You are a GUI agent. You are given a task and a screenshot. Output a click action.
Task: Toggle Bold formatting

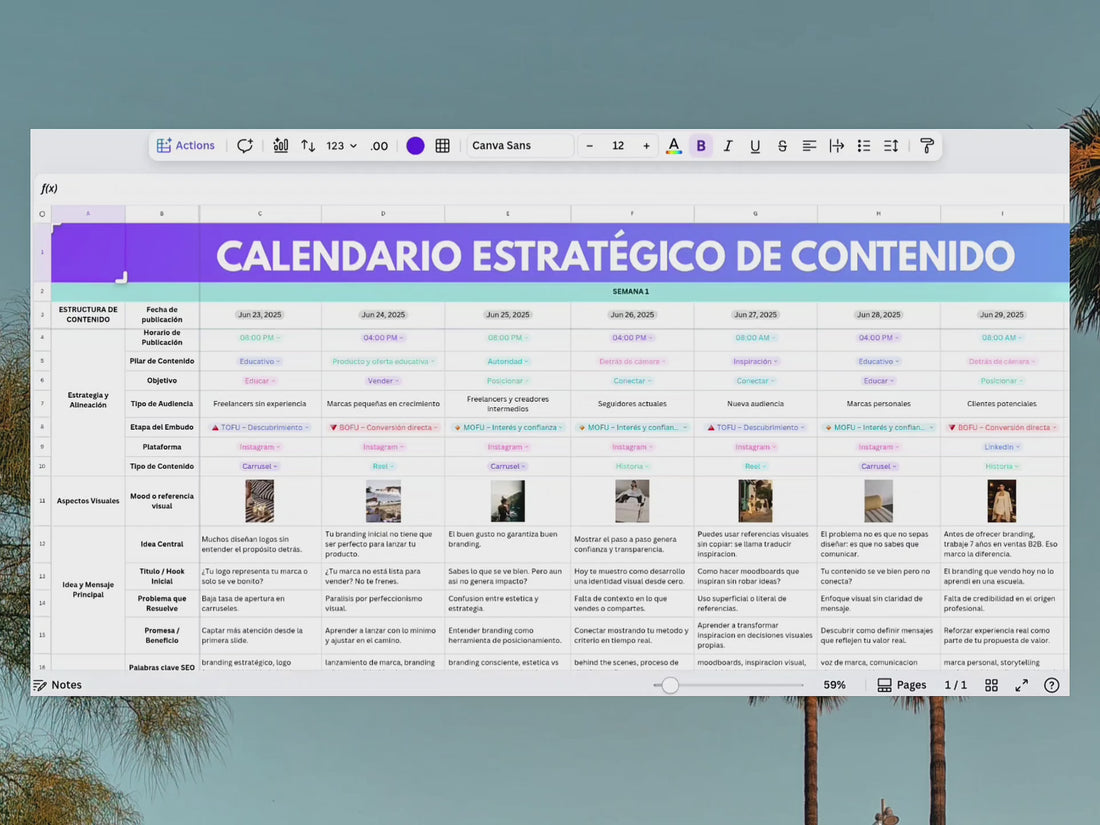[701, 145]
